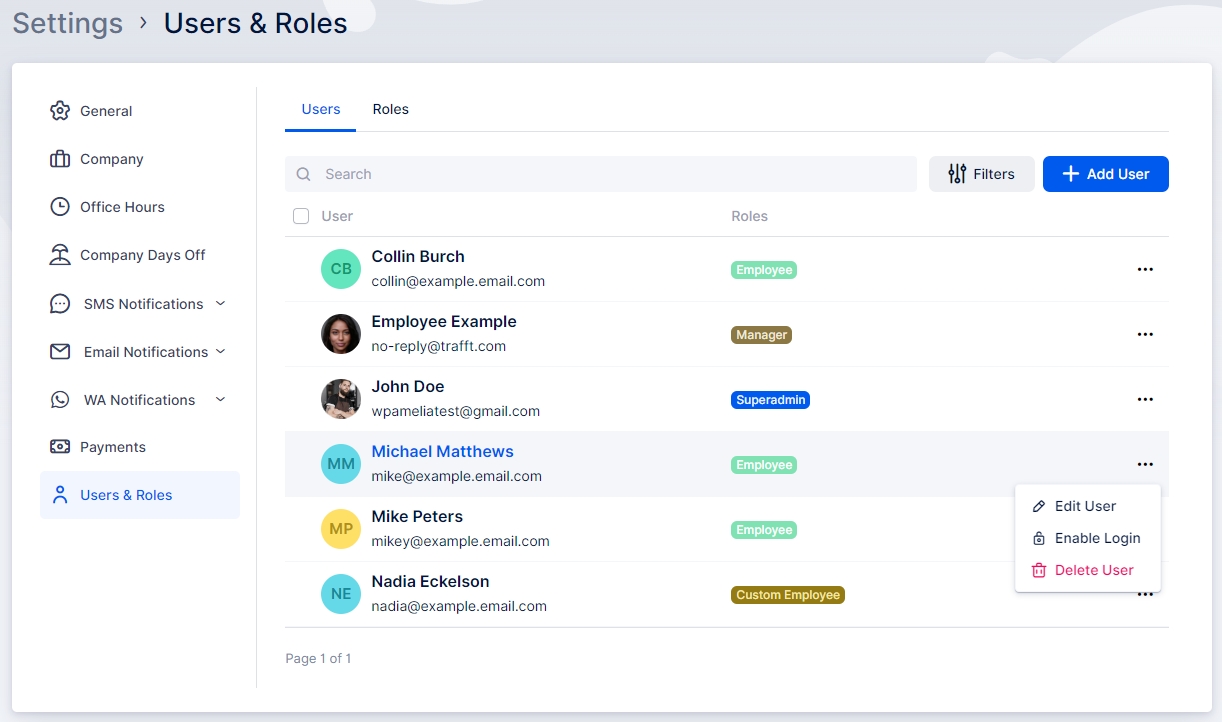Screen dimensions: 1222x722
Task: Open three-dot menu for Employee Example
Action: (1145, 334)
